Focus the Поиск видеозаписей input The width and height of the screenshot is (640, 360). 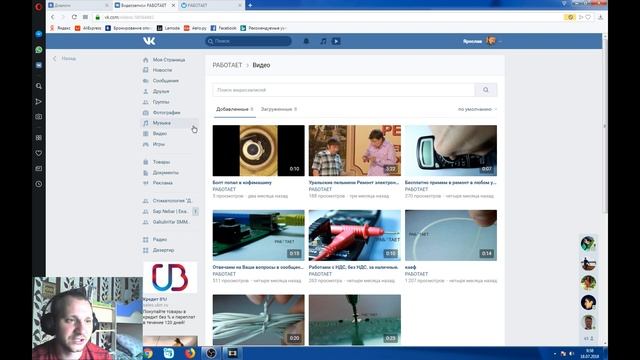[343, 90]
